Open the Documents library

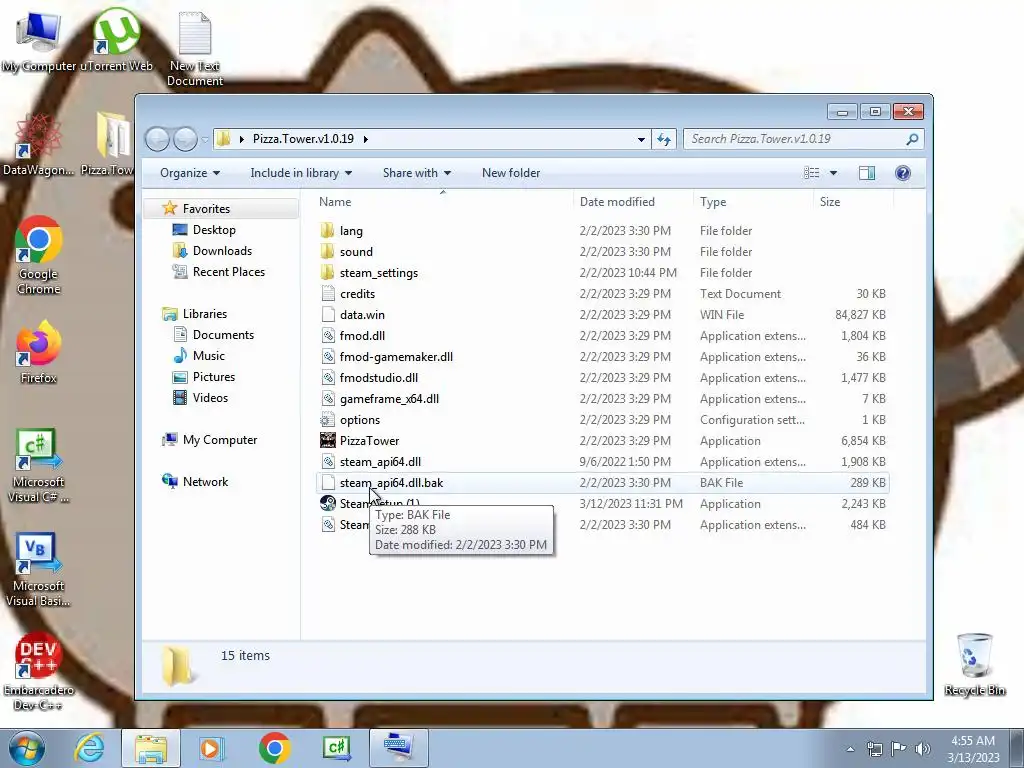pyautogui.click(x=223, y=334)
